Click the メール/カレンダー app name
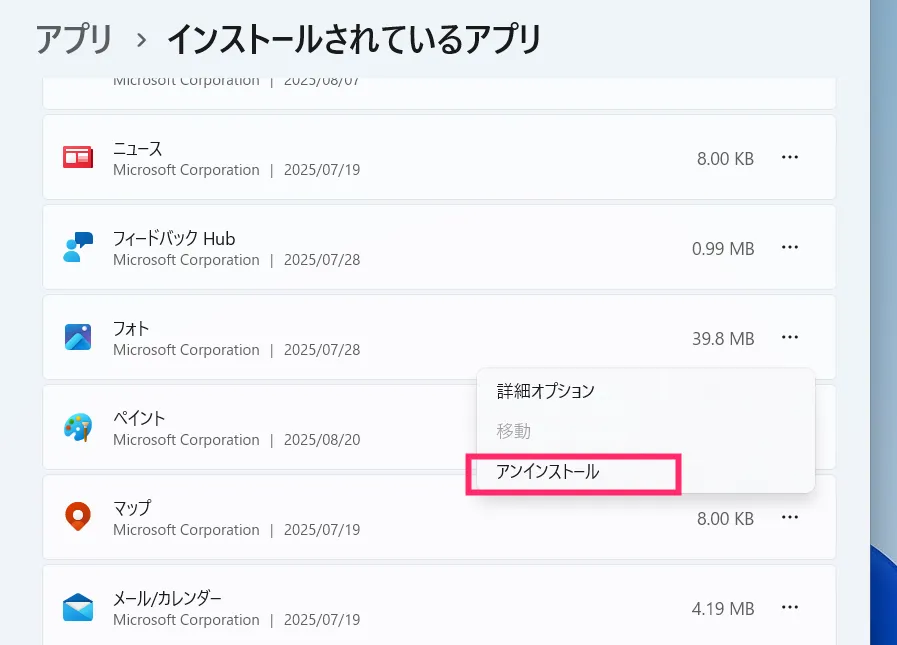The width and height of the screenshot is (897, 645). [167, 599]
